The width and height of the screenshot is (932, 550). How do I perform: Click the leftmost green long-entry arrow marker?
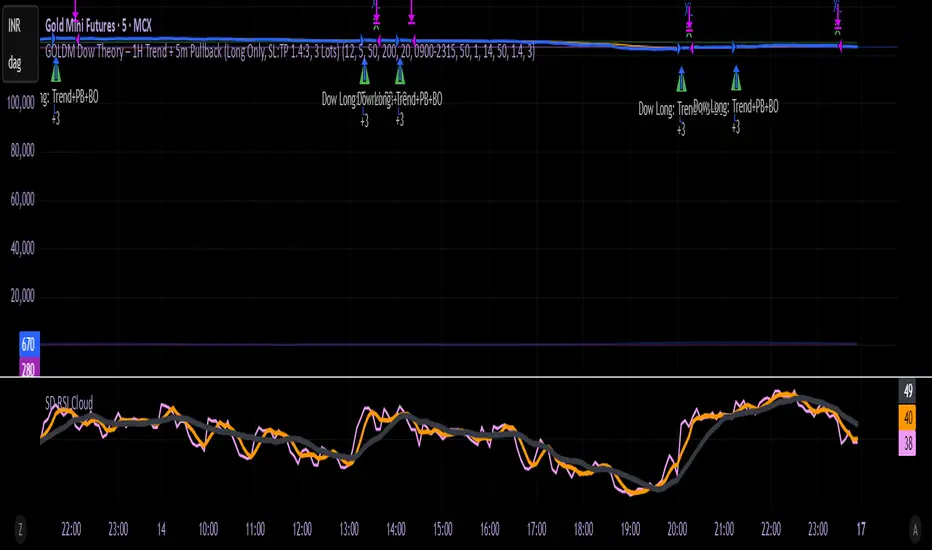[x=56, y=71]
